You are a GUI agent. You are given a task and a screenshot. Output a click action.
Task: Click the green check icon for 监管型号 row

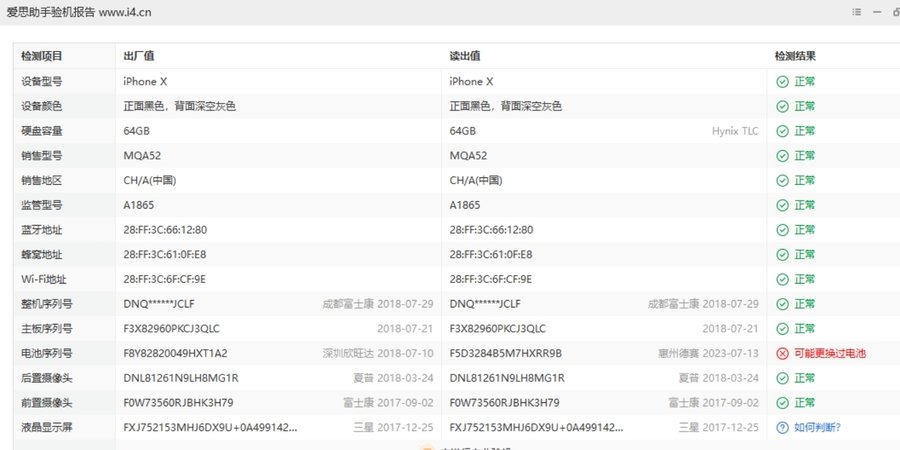(782, 205)
